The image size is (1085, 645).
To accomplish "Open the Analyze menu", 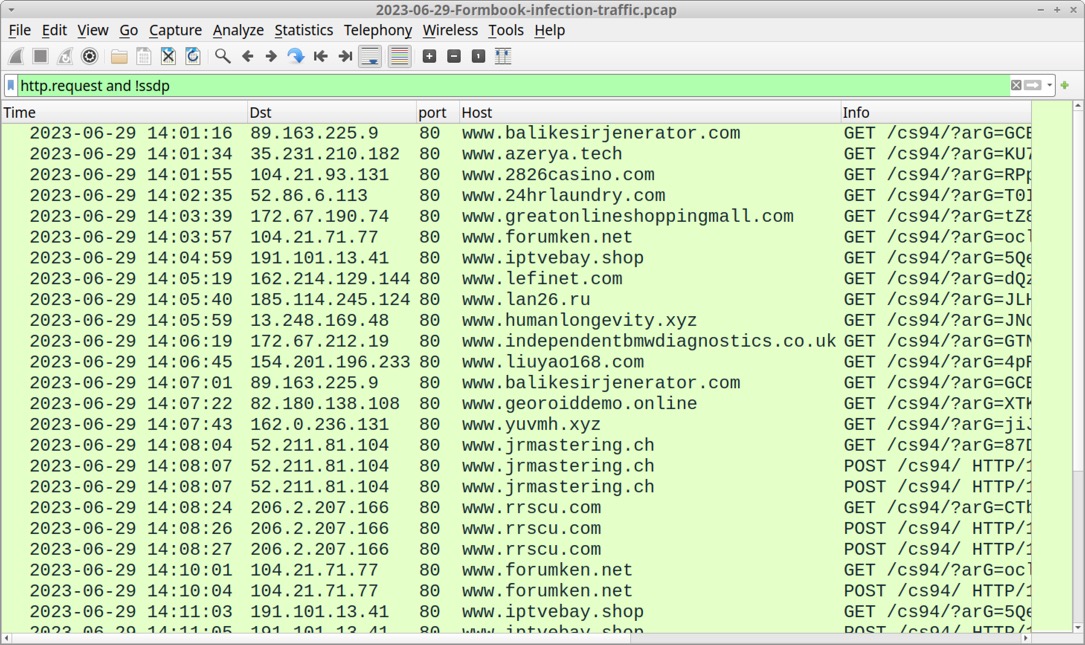I will [x=238, y=30].
